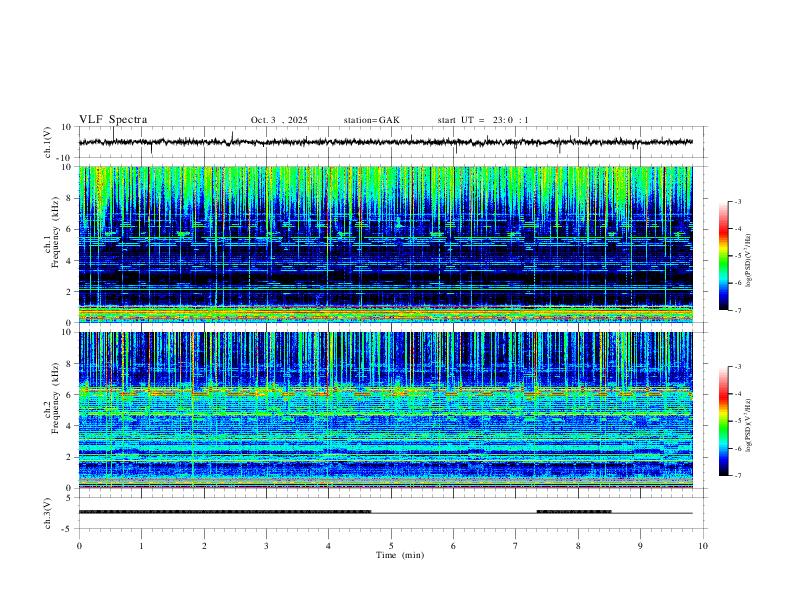Screen dimensions: 792x612
Task: Click time axis tick label "5"
Action: 391,546
